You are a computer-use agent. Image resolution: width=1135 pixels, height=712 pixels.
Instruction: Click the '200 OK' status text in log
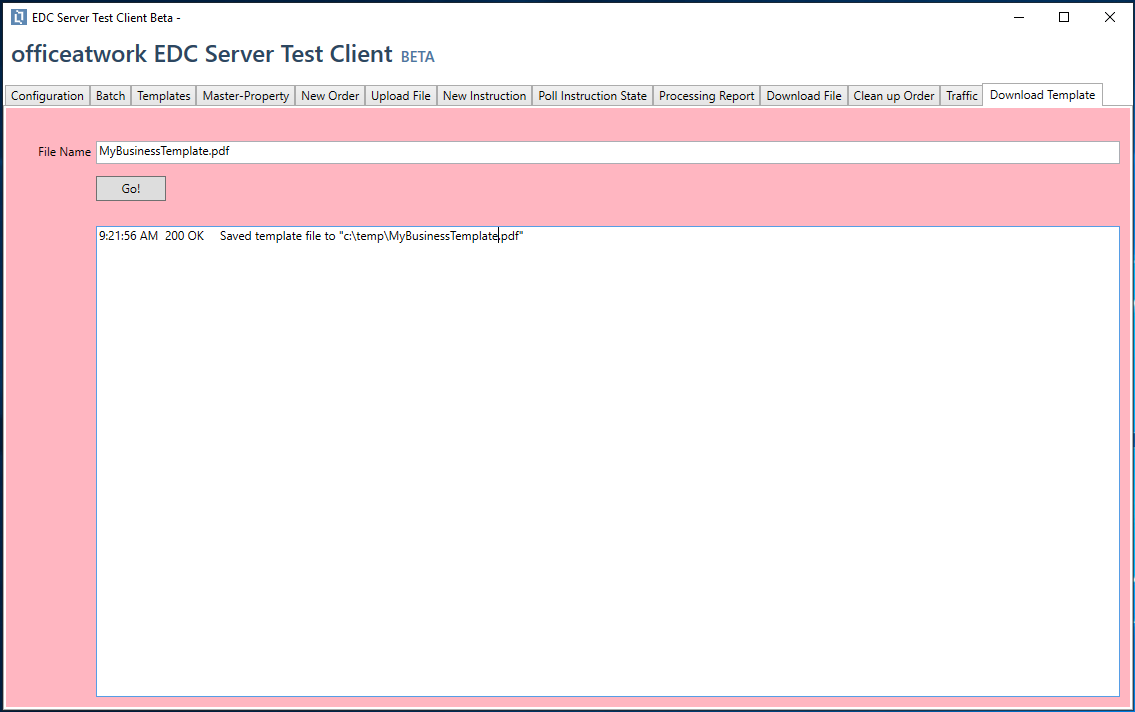[x=185, y=236]
